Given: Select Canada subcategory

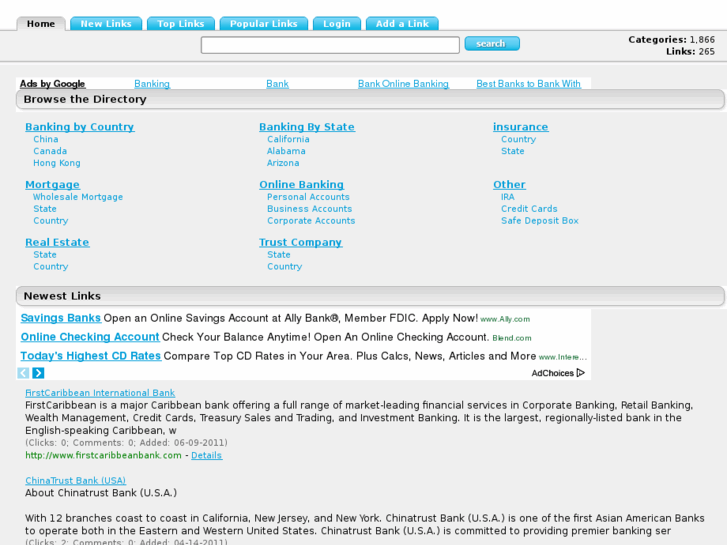Looking at the screenshot, I should point(50,151).
